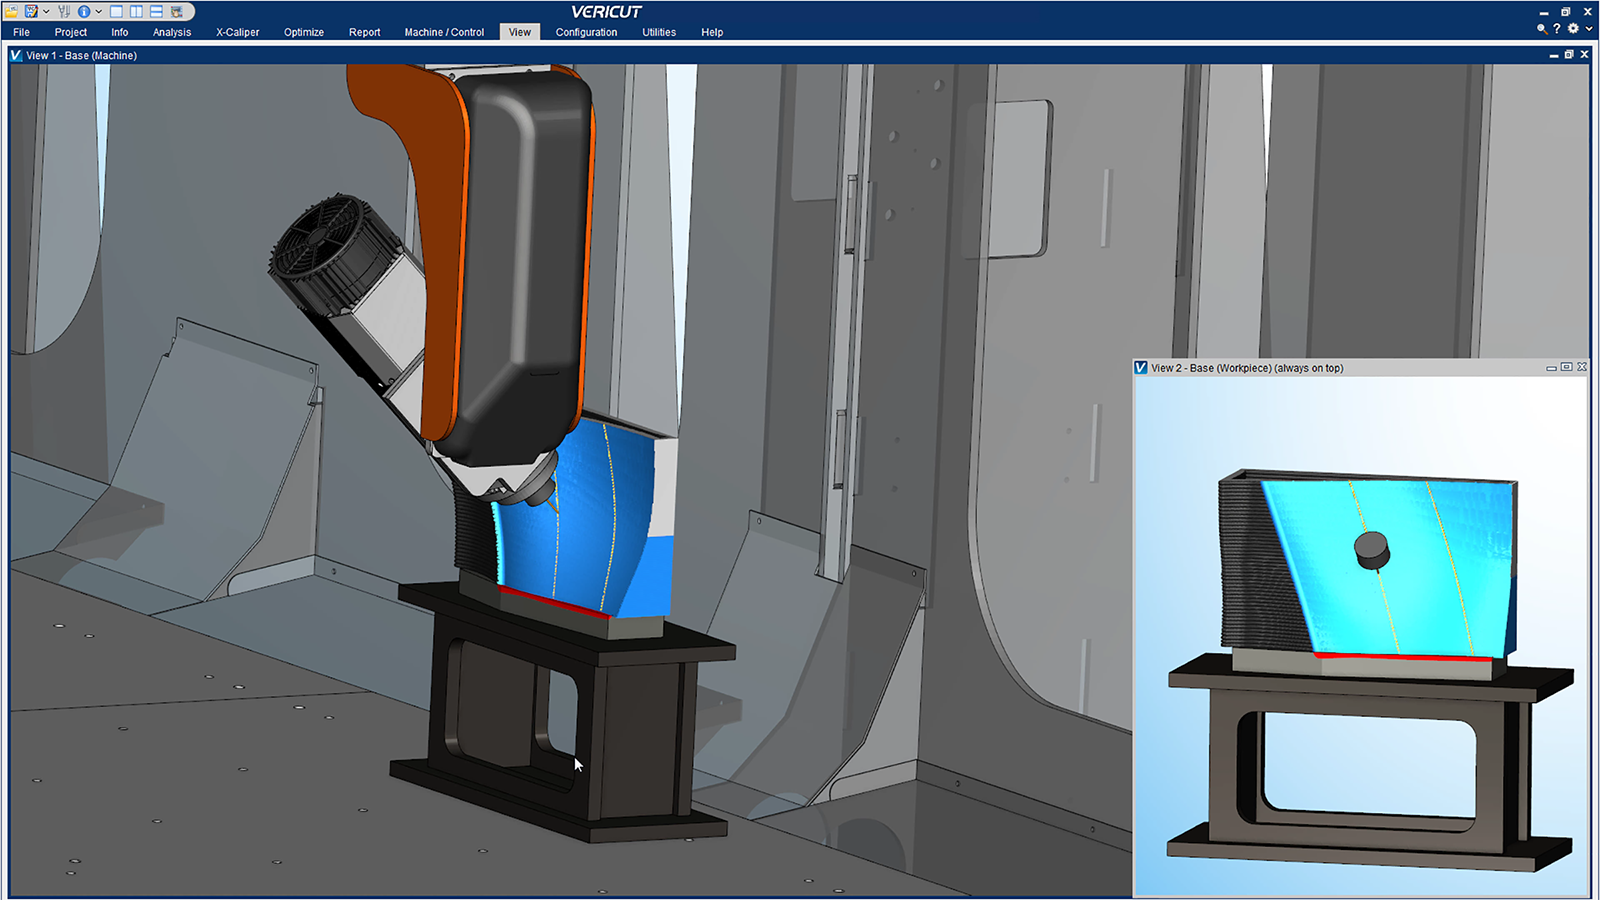This screenshot has width=1600, height=900.
Task: Select the two-column view layout icon
Action: point(136,12)
